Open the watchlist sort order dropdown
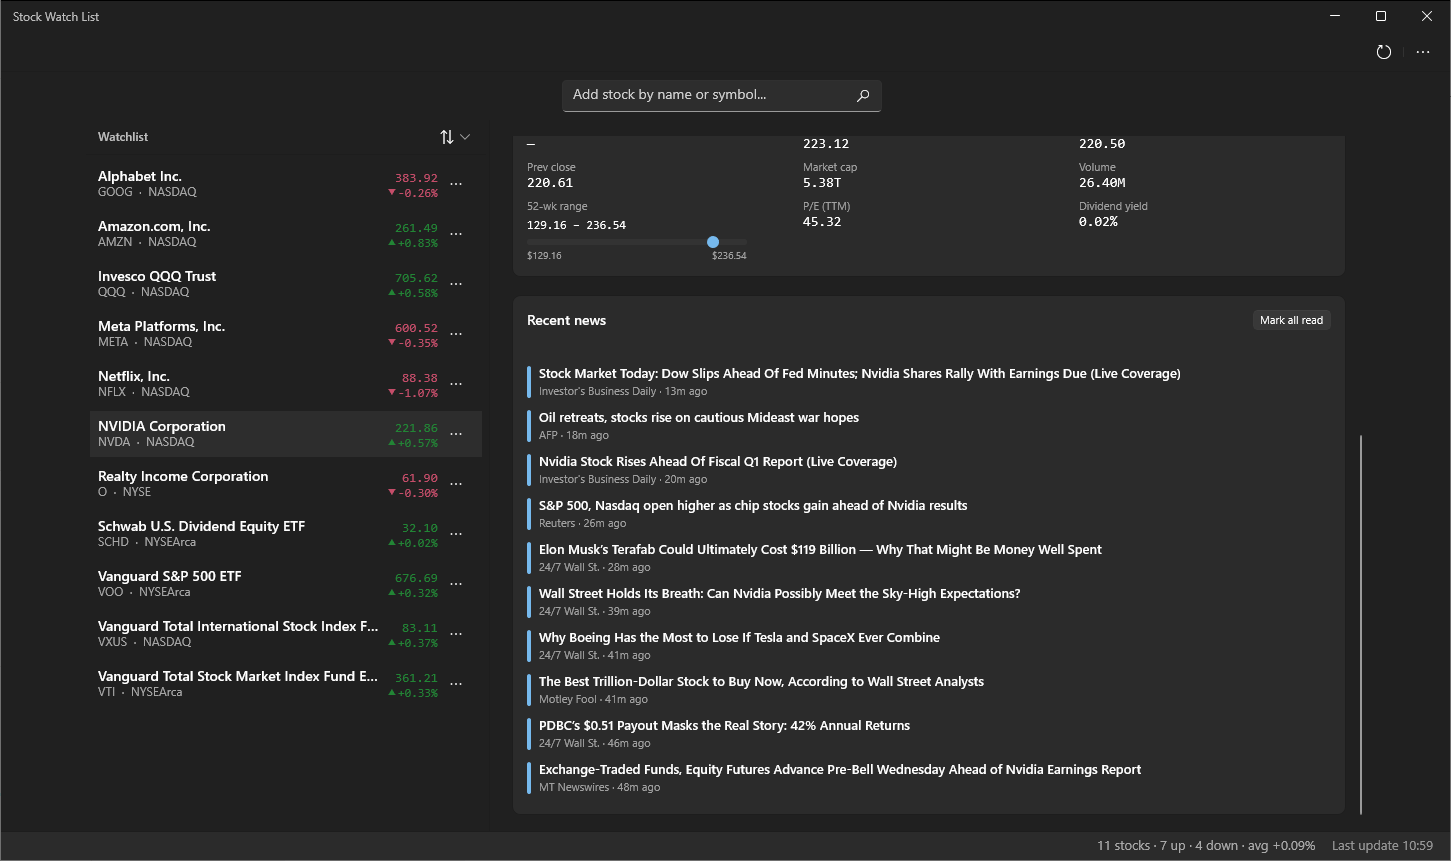 pyautogui.click(x=455, y=137)
